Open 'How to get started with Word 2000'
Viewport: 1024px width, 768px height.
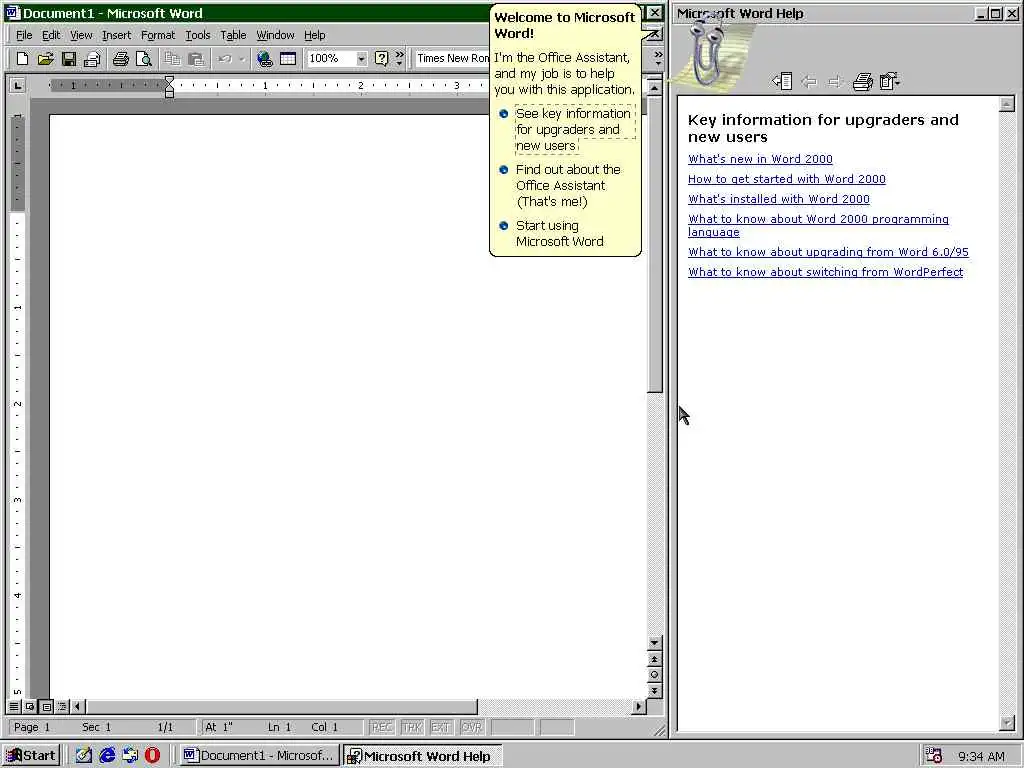pos(787,179)
